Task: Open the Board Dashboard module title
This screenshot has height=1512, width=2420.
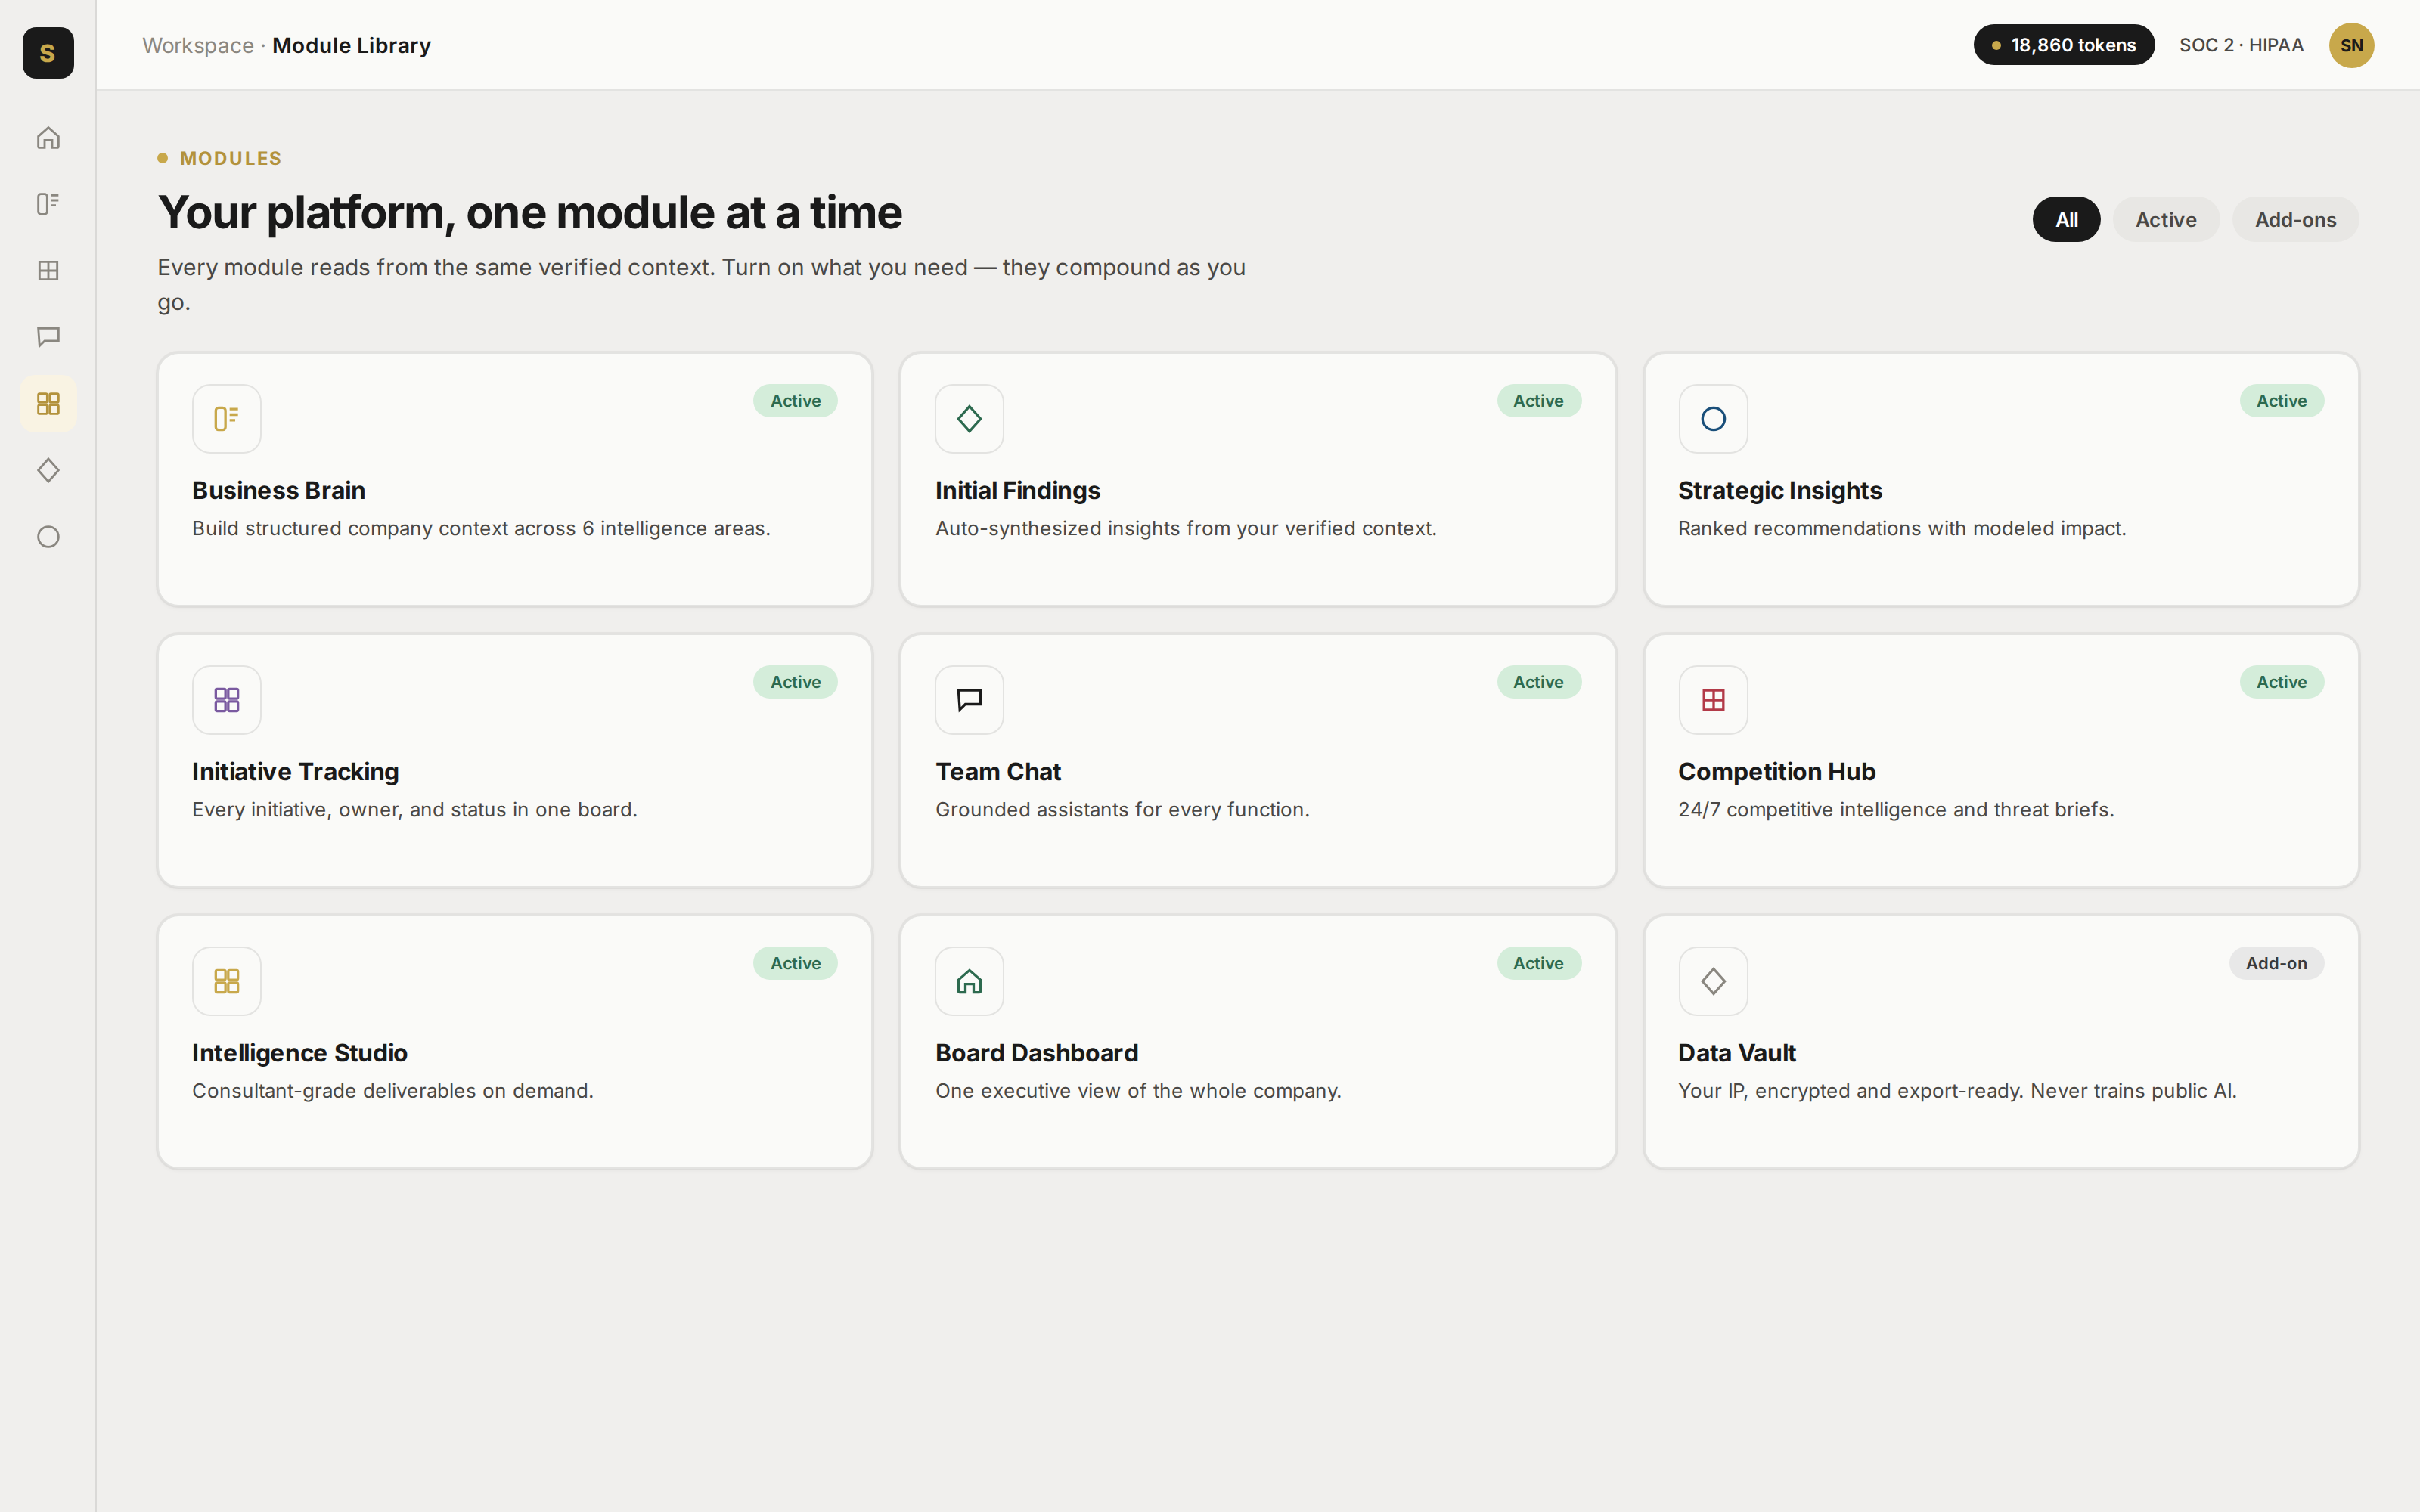Action: click(x=1036, y=1053)
